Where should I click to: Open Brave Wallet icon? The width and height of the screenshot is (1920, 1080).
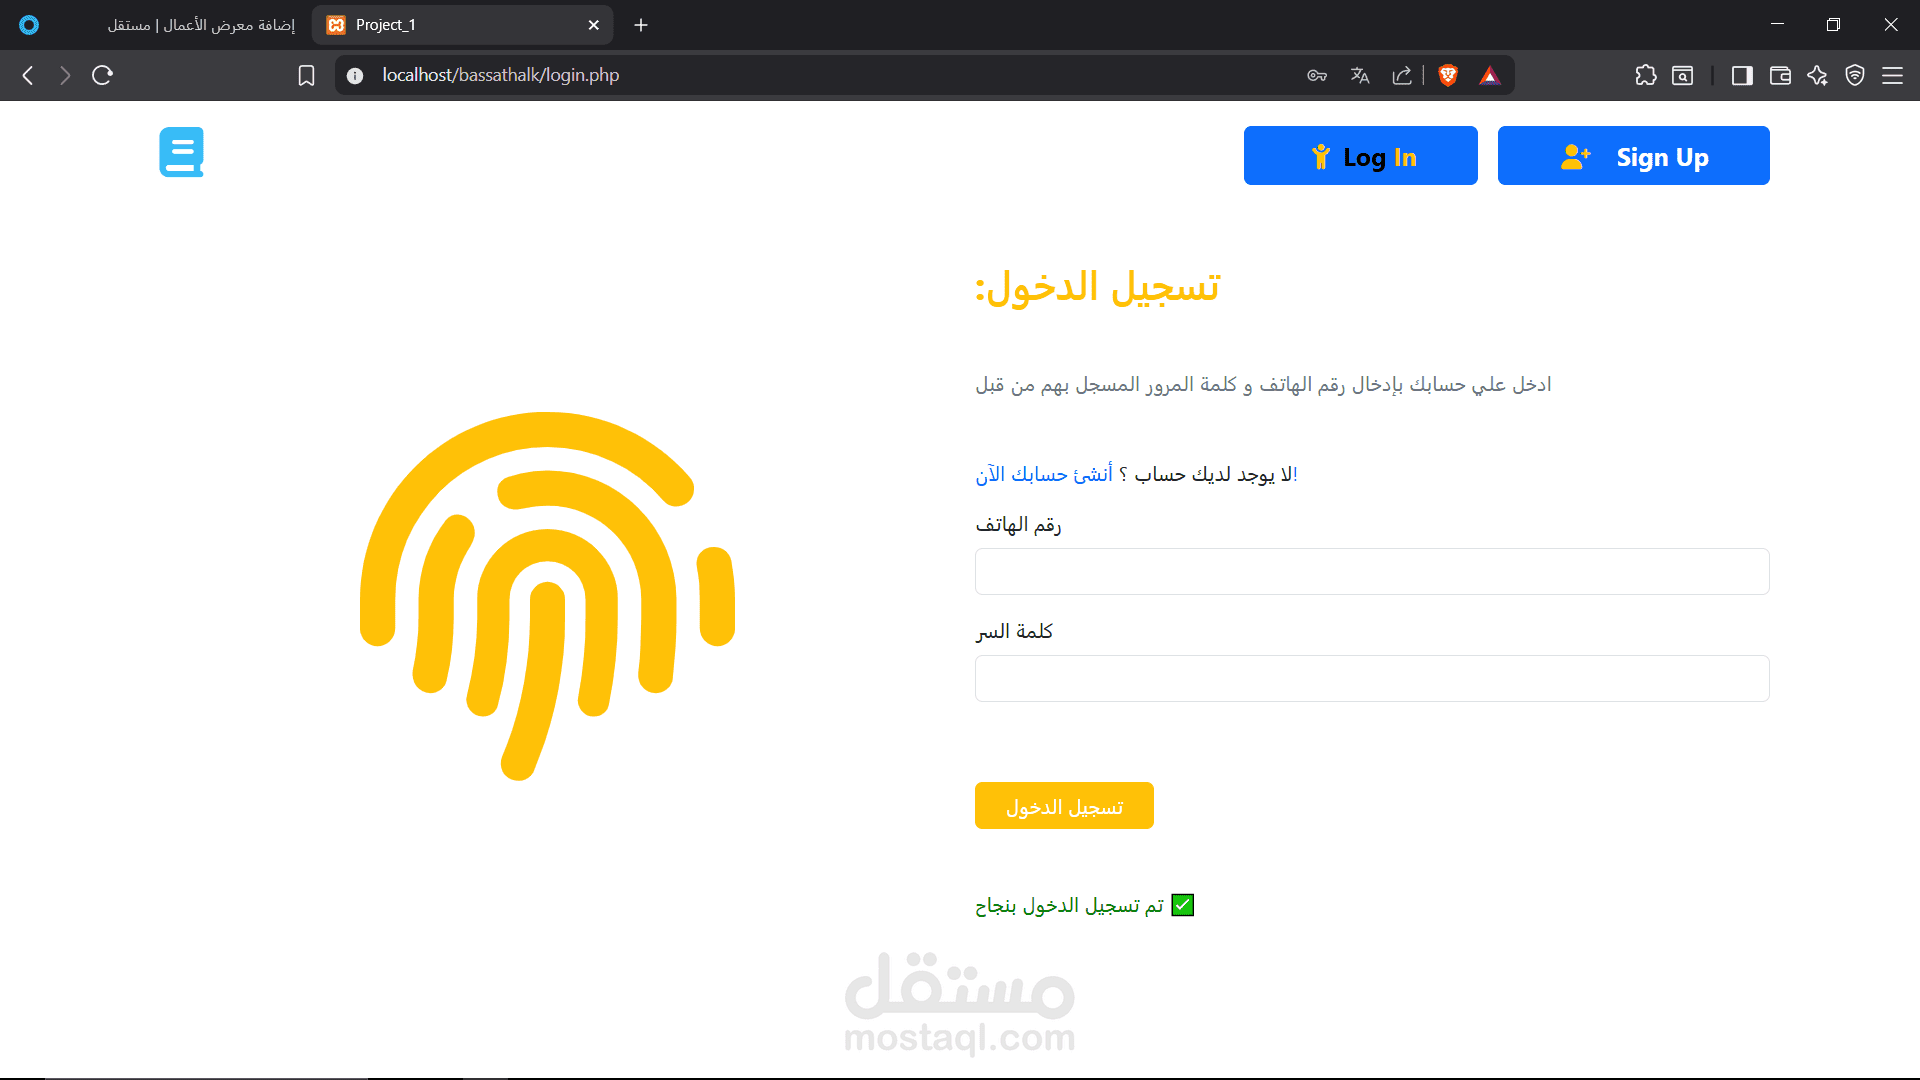pyautogui.click(x=1779, y=75)
